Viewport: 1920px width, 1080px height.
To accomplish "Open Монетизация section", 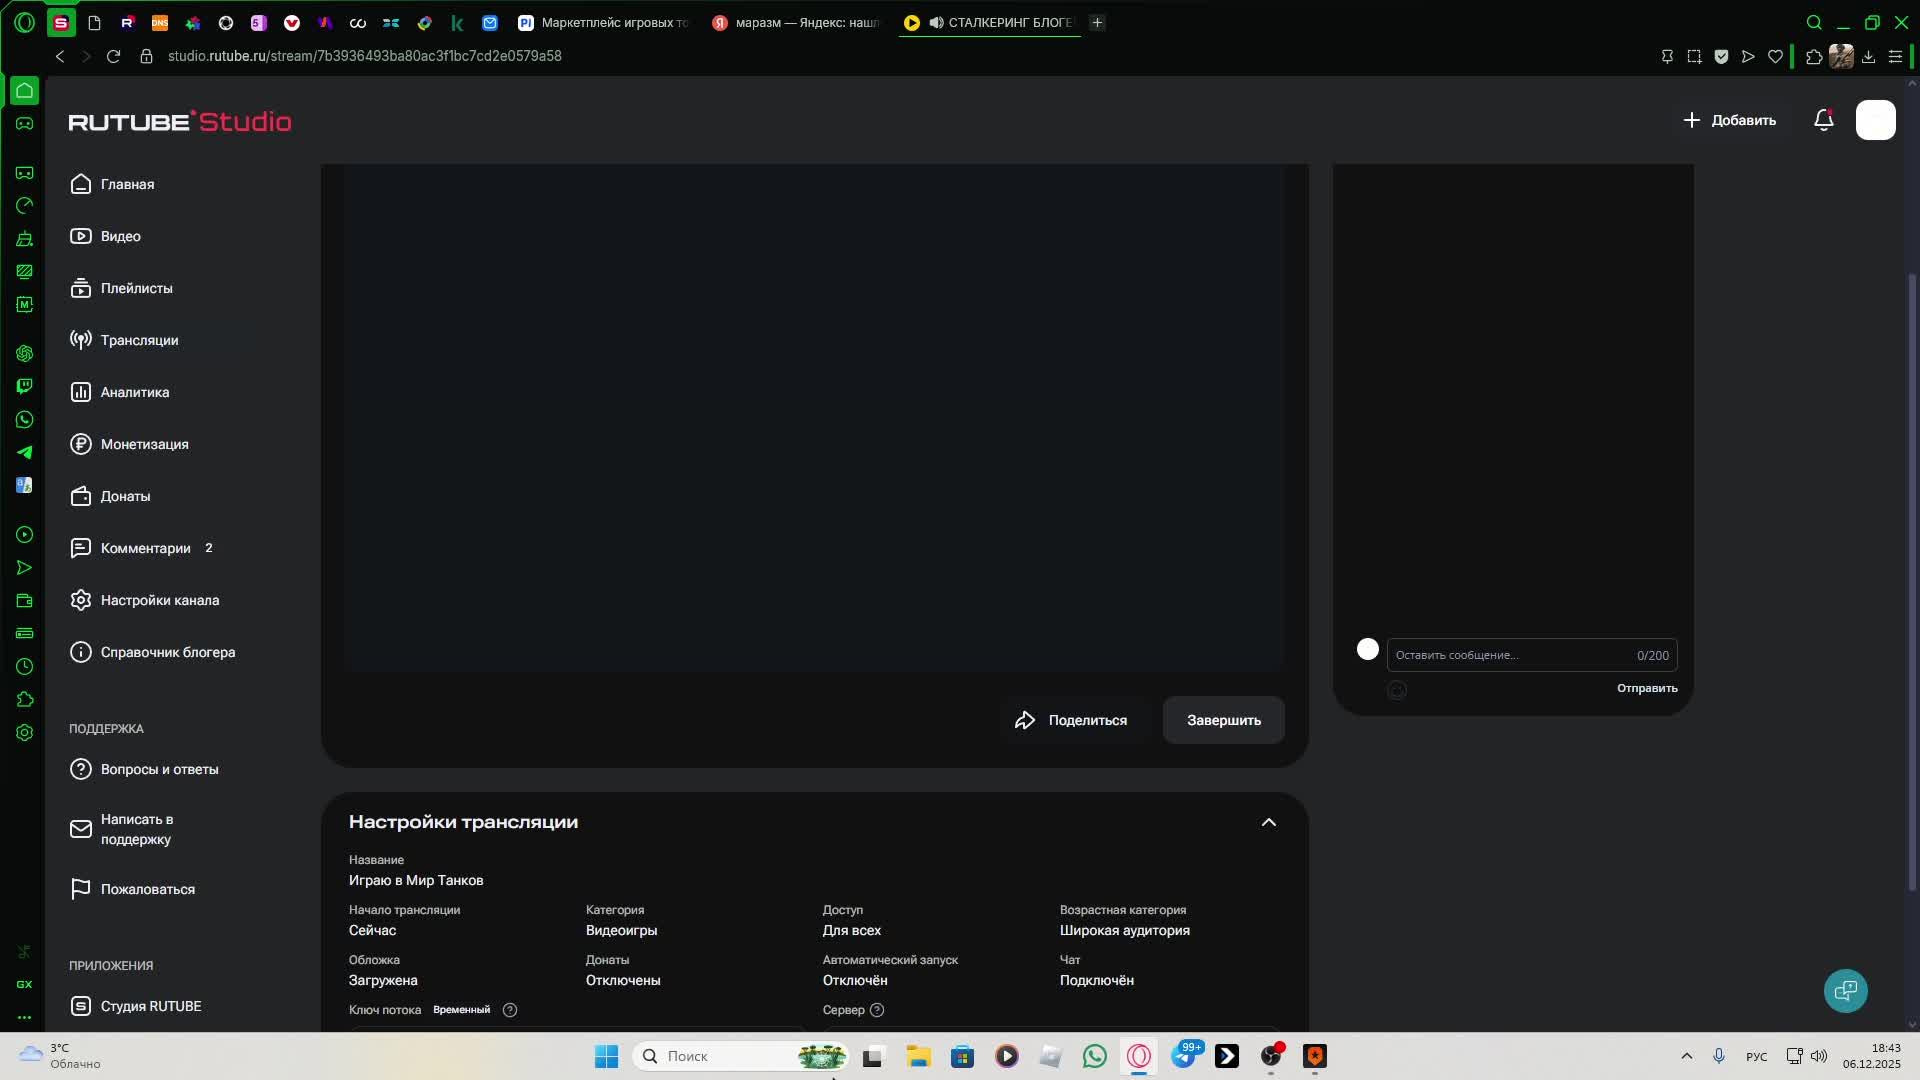I will point(129,444).
